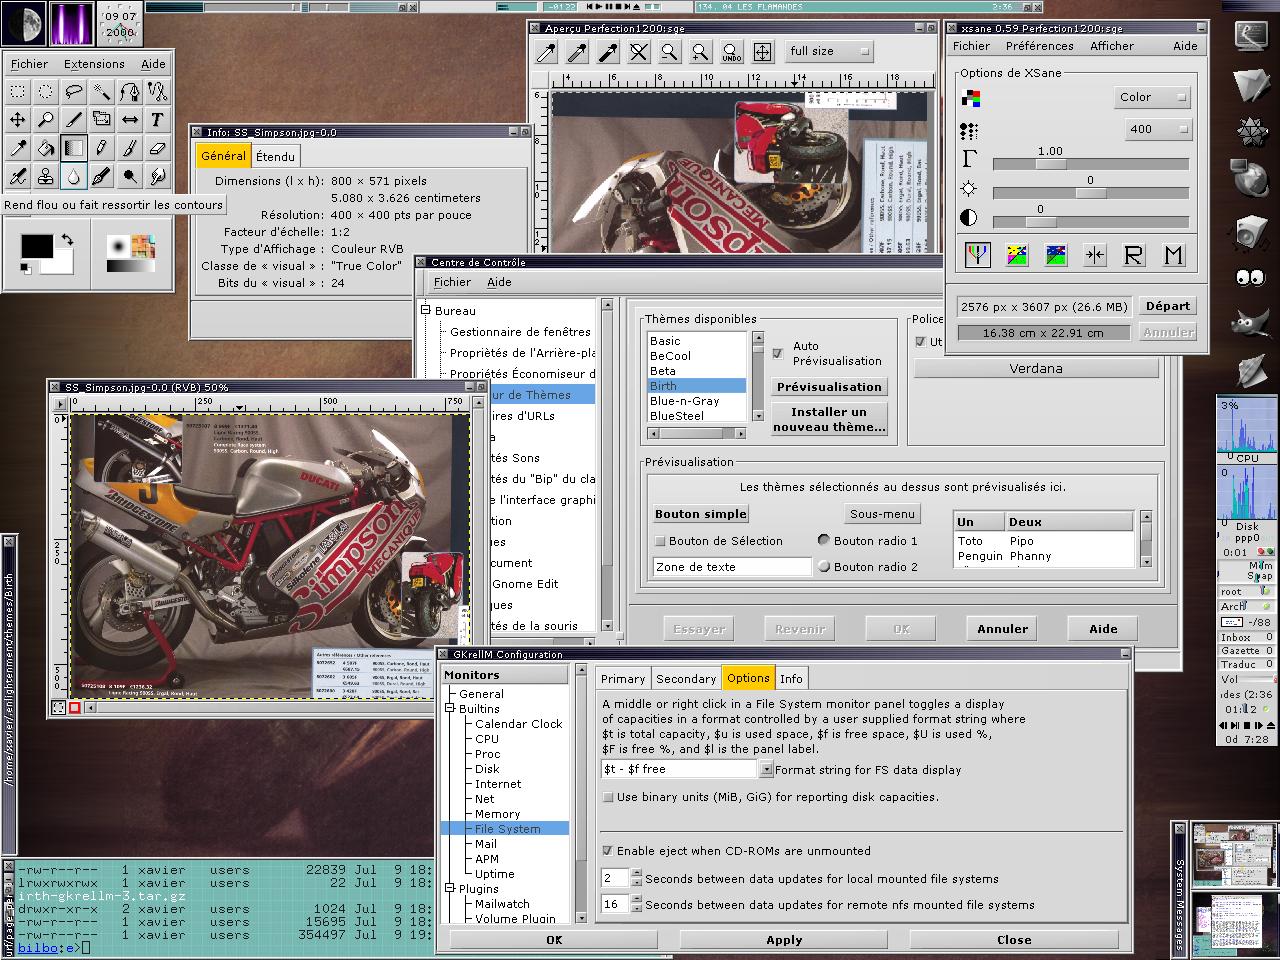Click the swap foreground/background colors arrows
This screenshot has height=960, width=1280.
coord(66,240)
